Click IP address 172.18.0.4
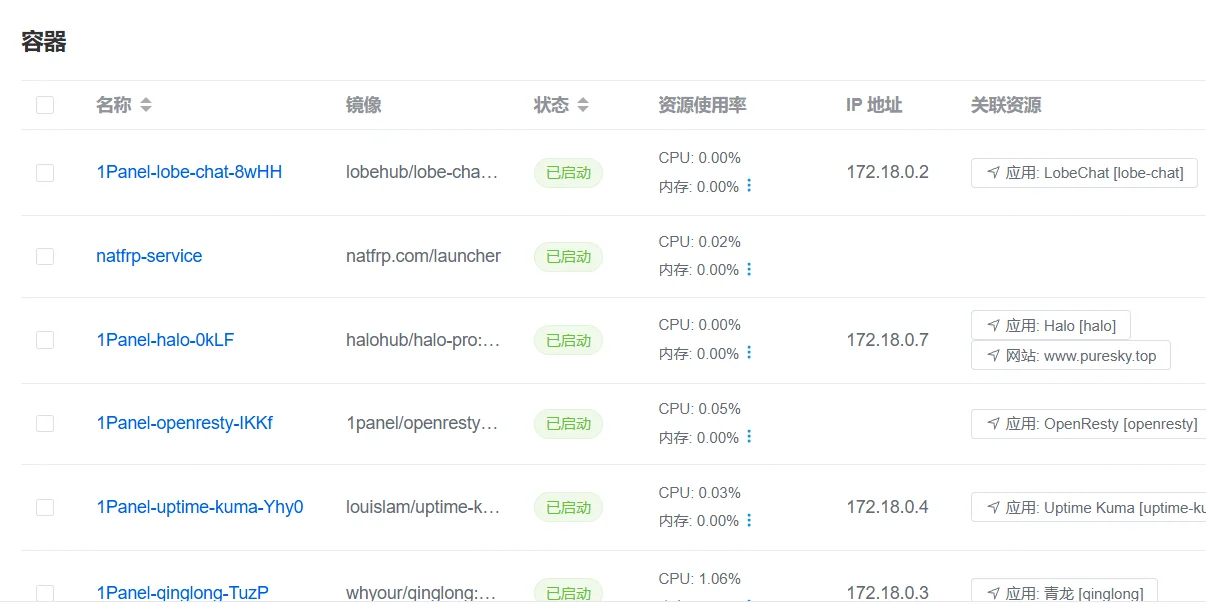The width and height of the screenshot is (1206, 604). (x=888, y=507)
